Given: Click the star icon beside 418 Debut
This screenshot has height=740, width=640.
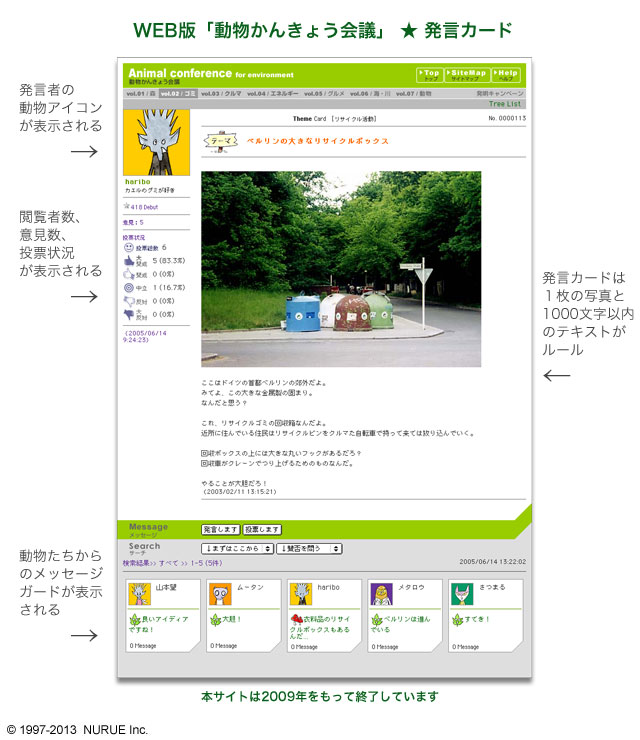Looking at the screenshot, I should [126, 206].
